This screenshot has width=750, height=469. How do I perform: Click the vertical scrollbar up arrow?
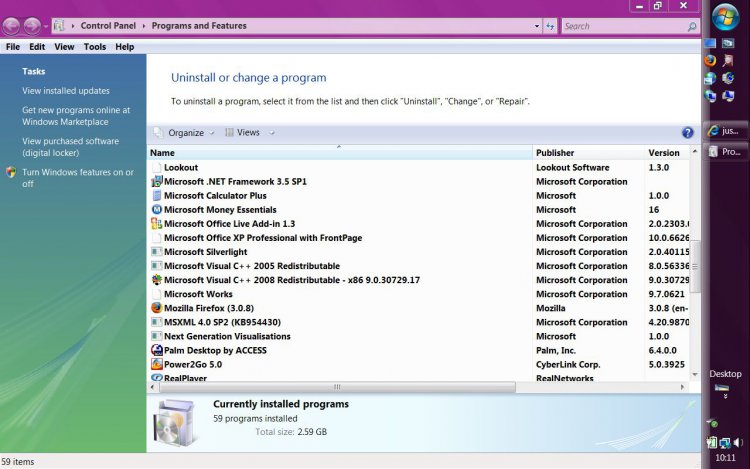695,151
